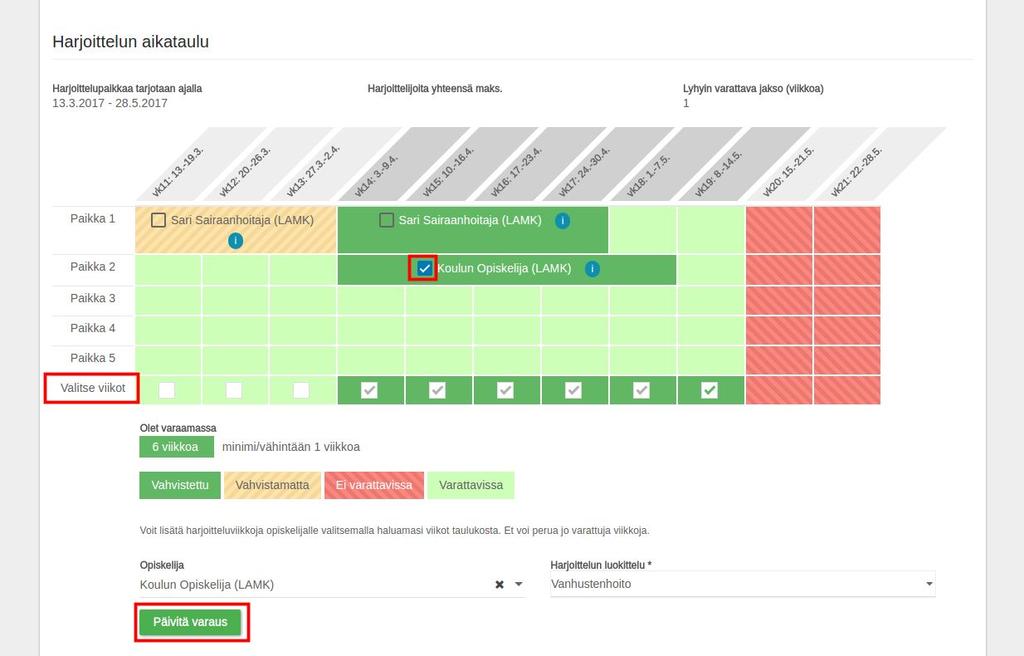Click the Vahvistettu legend box
The width and height of the screenshot is (1024, 656).
tap(180, 485)
